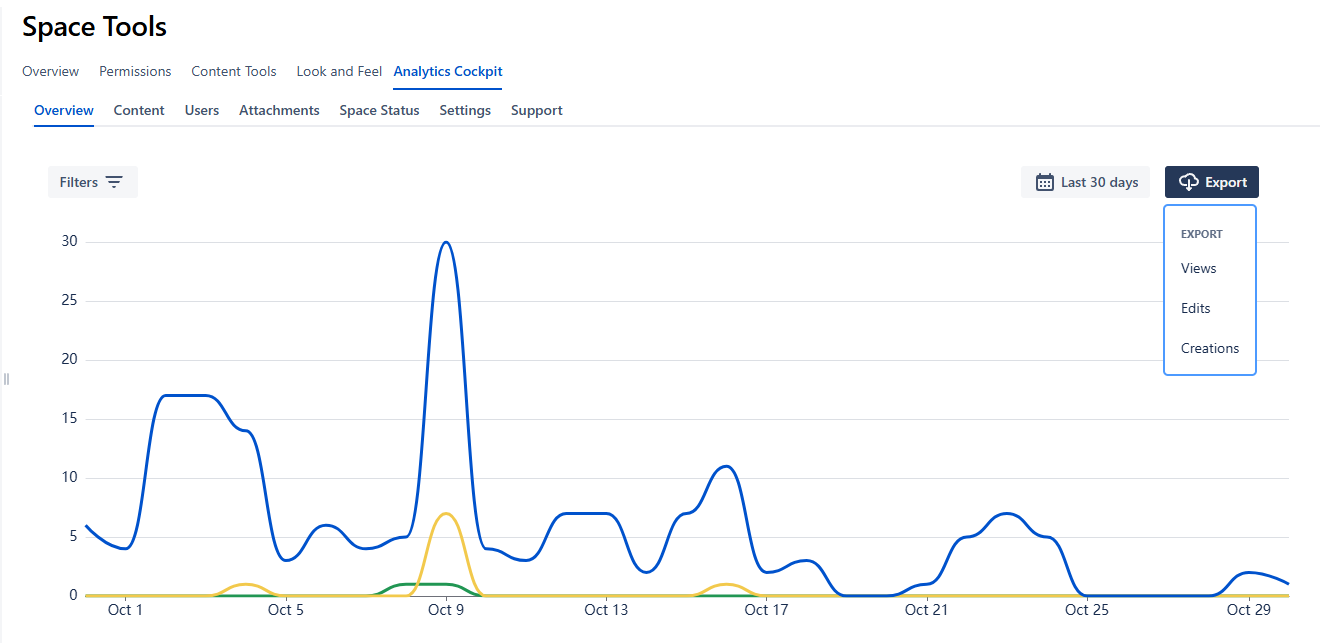The image size is (1320, 643).
Task: Open the Space Tools Overview tab
Action: [50, 71]
